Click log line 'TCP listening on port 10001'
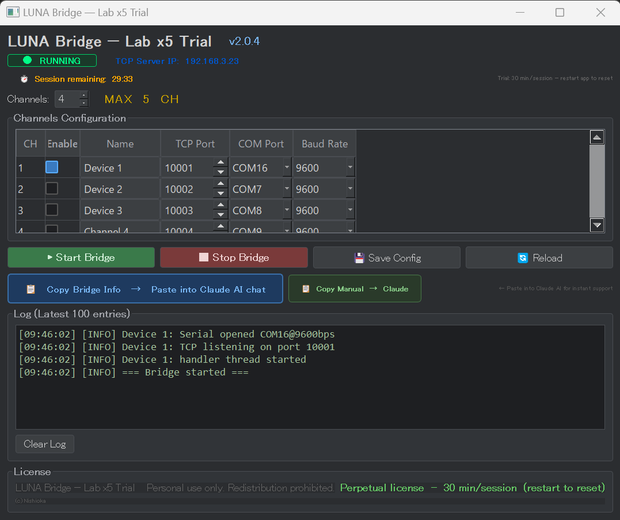Screen dimensions: 620x520 [176, 347]
